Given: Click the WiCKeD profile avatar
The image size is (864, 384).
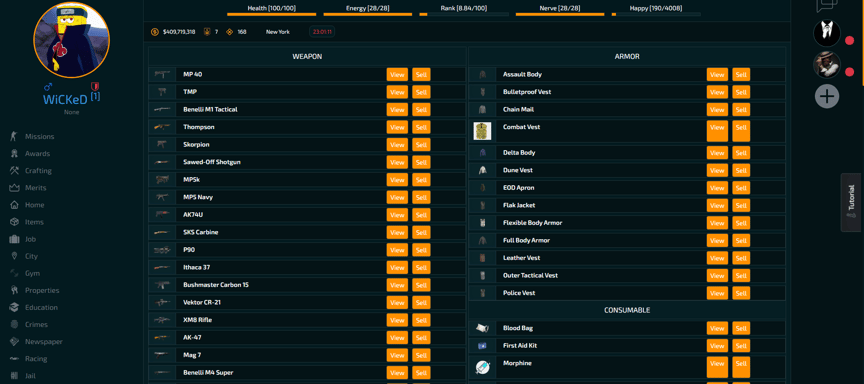Looking at the screenshot, I should (71, 40).
